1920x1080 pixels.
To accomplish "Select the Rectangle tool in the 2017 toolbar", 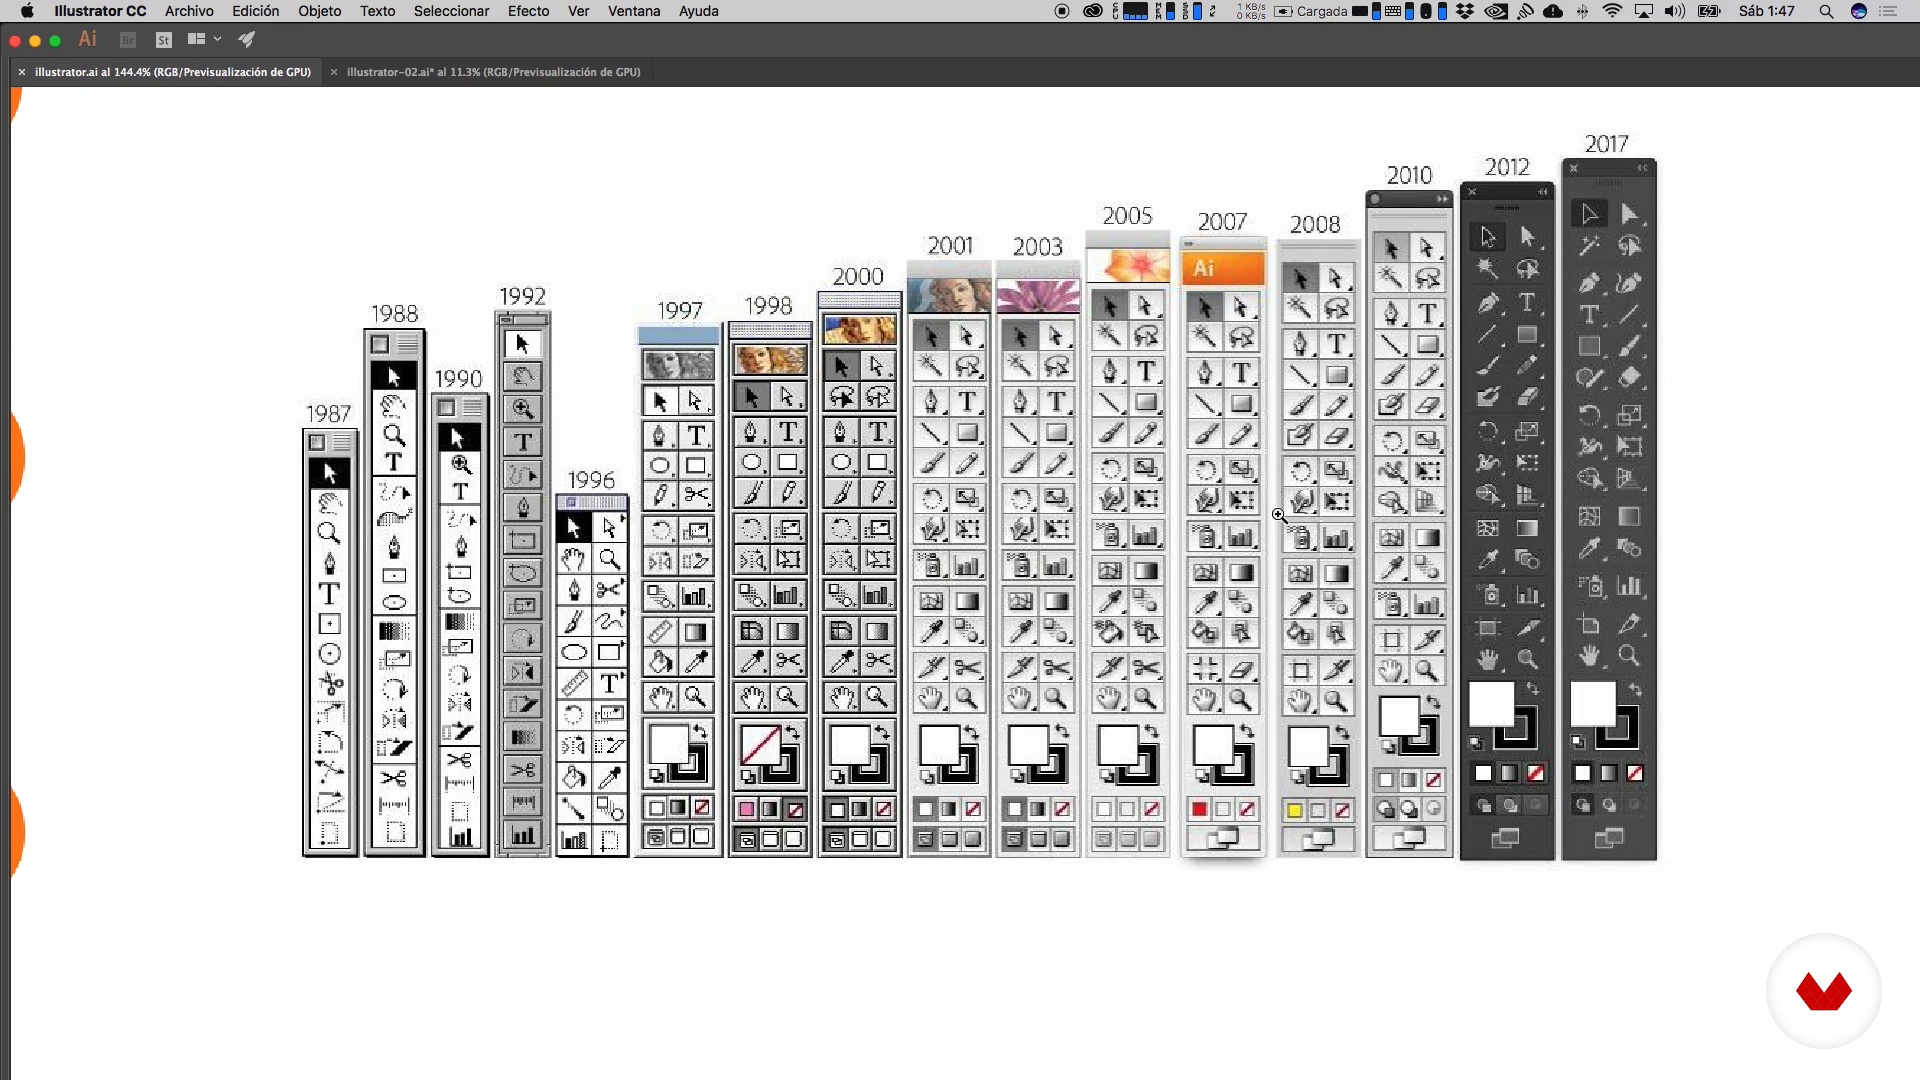I will pos(1589,346).
